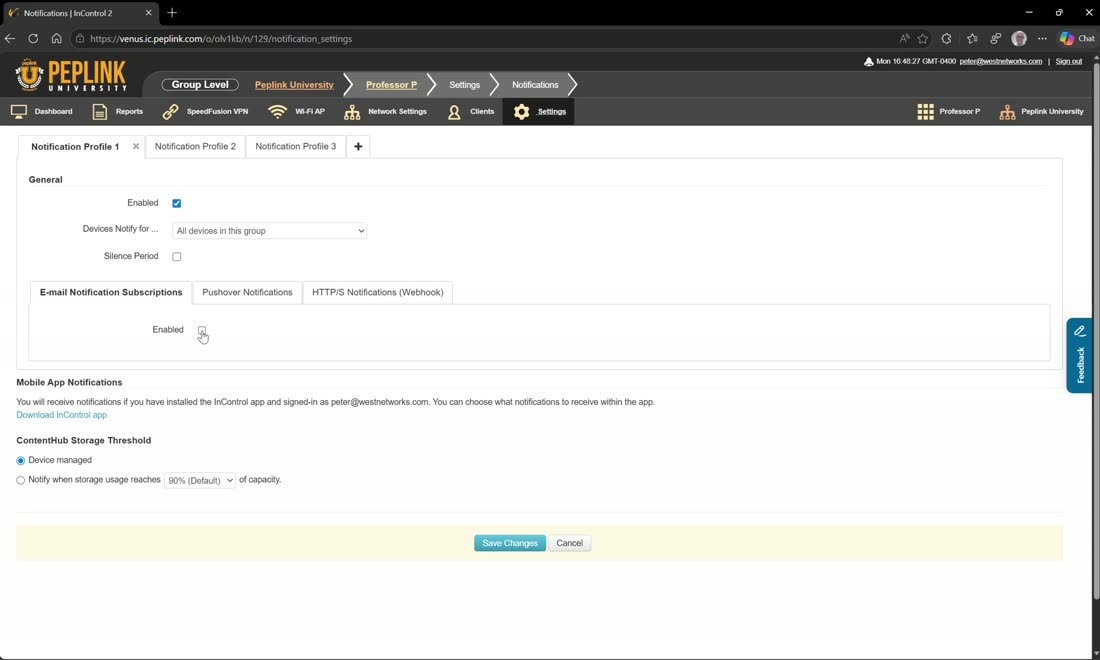Screen dimensions: 1100x660
Task: Click the General section heading
Action: 46,180
